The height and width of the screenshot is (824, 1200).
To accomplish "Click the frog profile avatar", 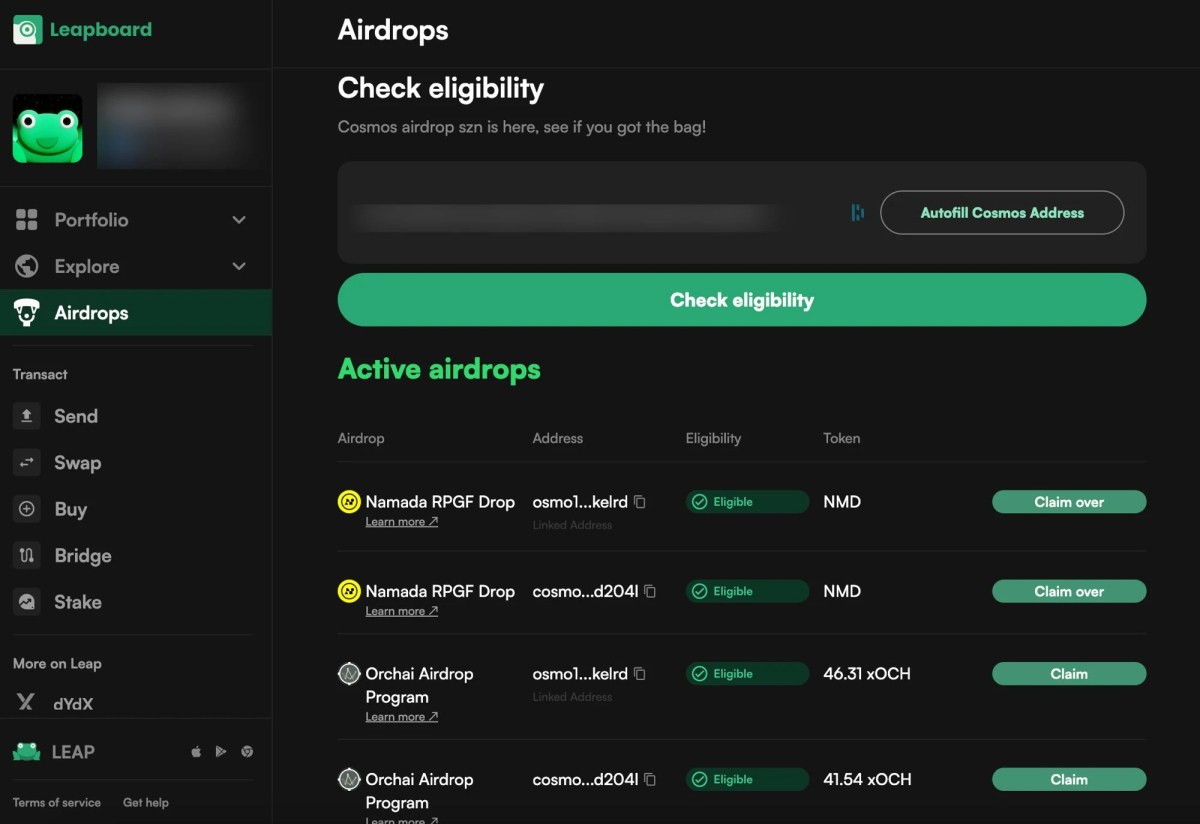I will coord(47,129).
